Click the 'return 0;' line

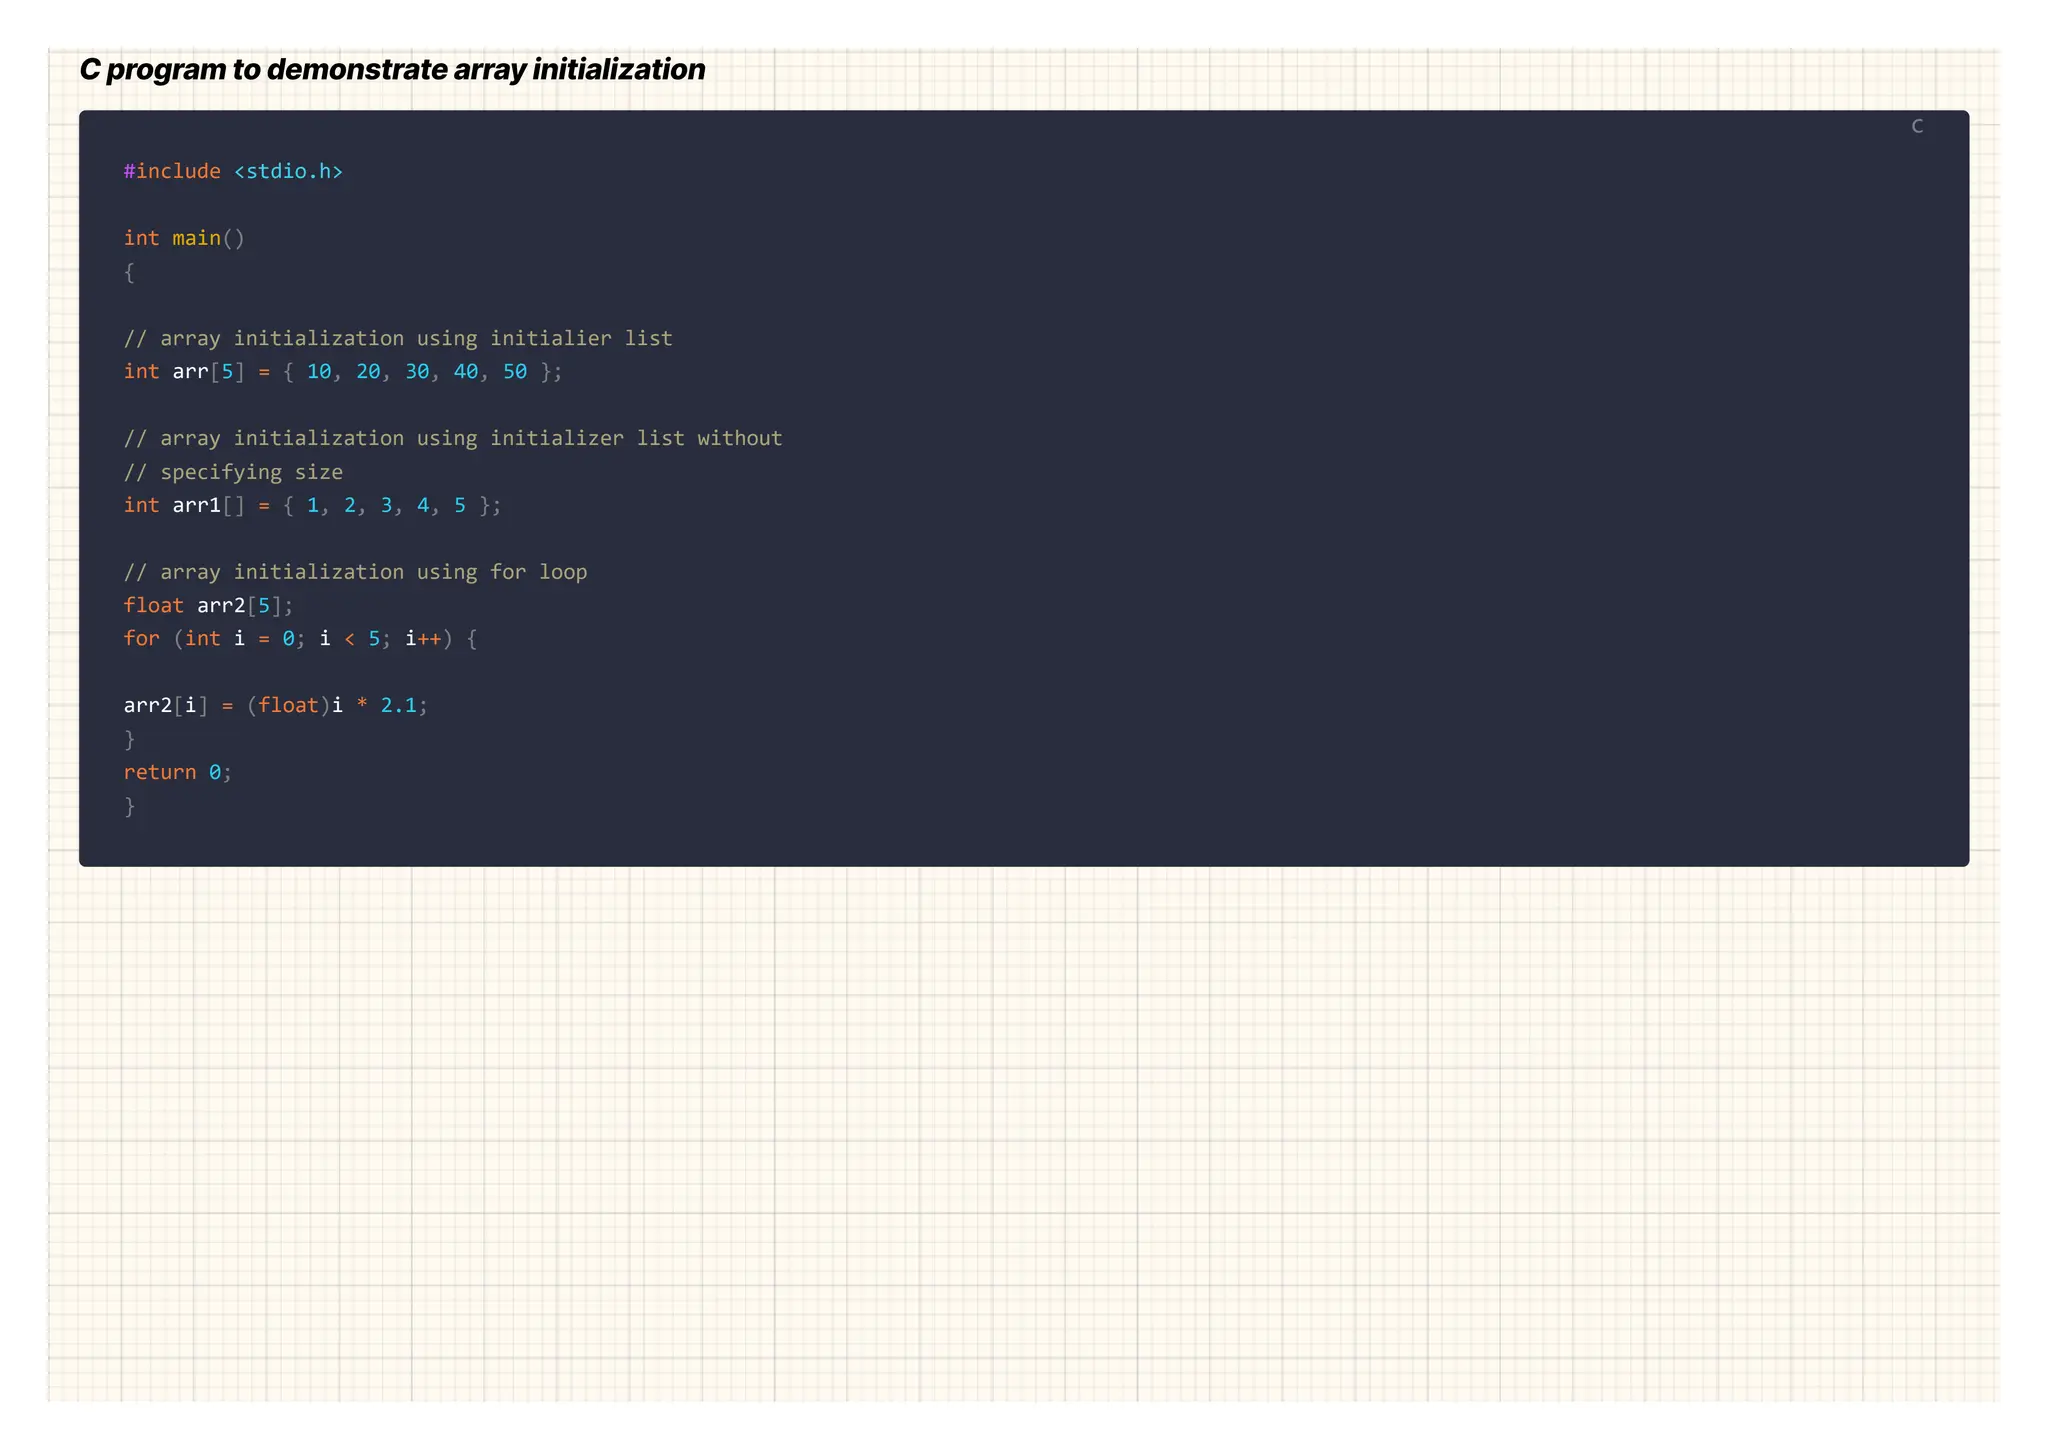178,772
